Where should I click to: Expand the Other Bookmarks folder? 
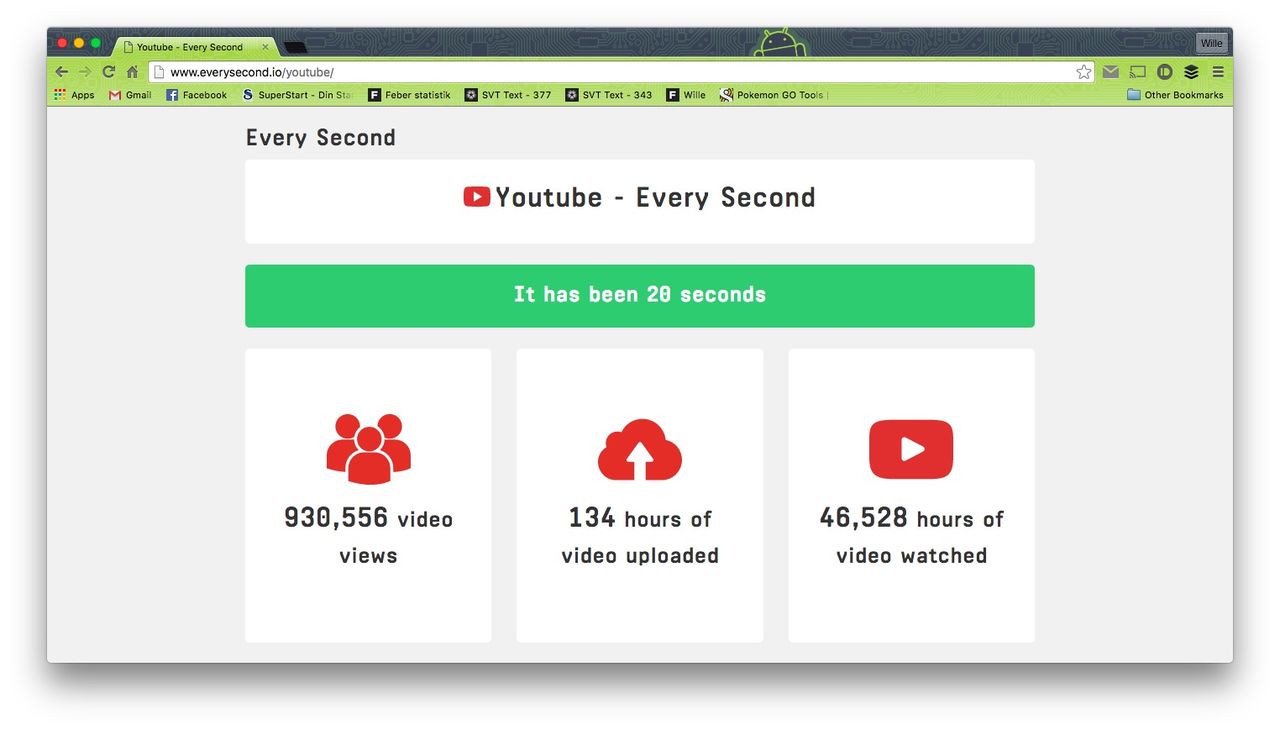click(x=1175, y=95)
